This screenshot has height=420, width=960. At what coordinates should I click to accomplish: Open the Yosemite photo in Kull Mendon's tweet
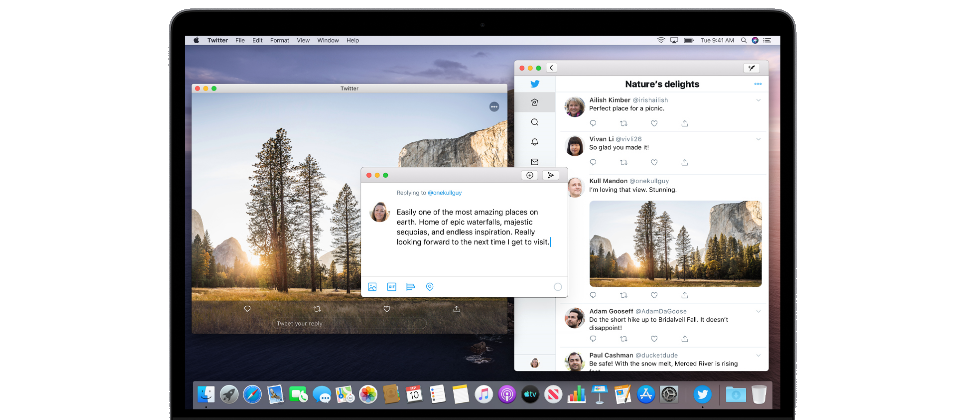point(675,243)
